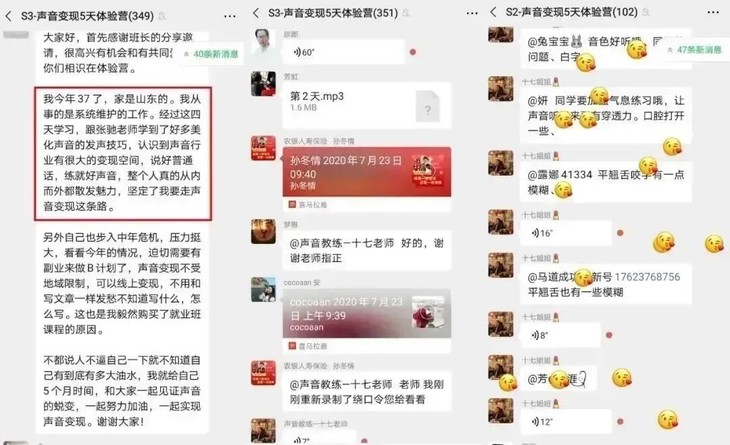730x445 pixels.
Task: Jump to 47 new messages
Action: point(695,49)
